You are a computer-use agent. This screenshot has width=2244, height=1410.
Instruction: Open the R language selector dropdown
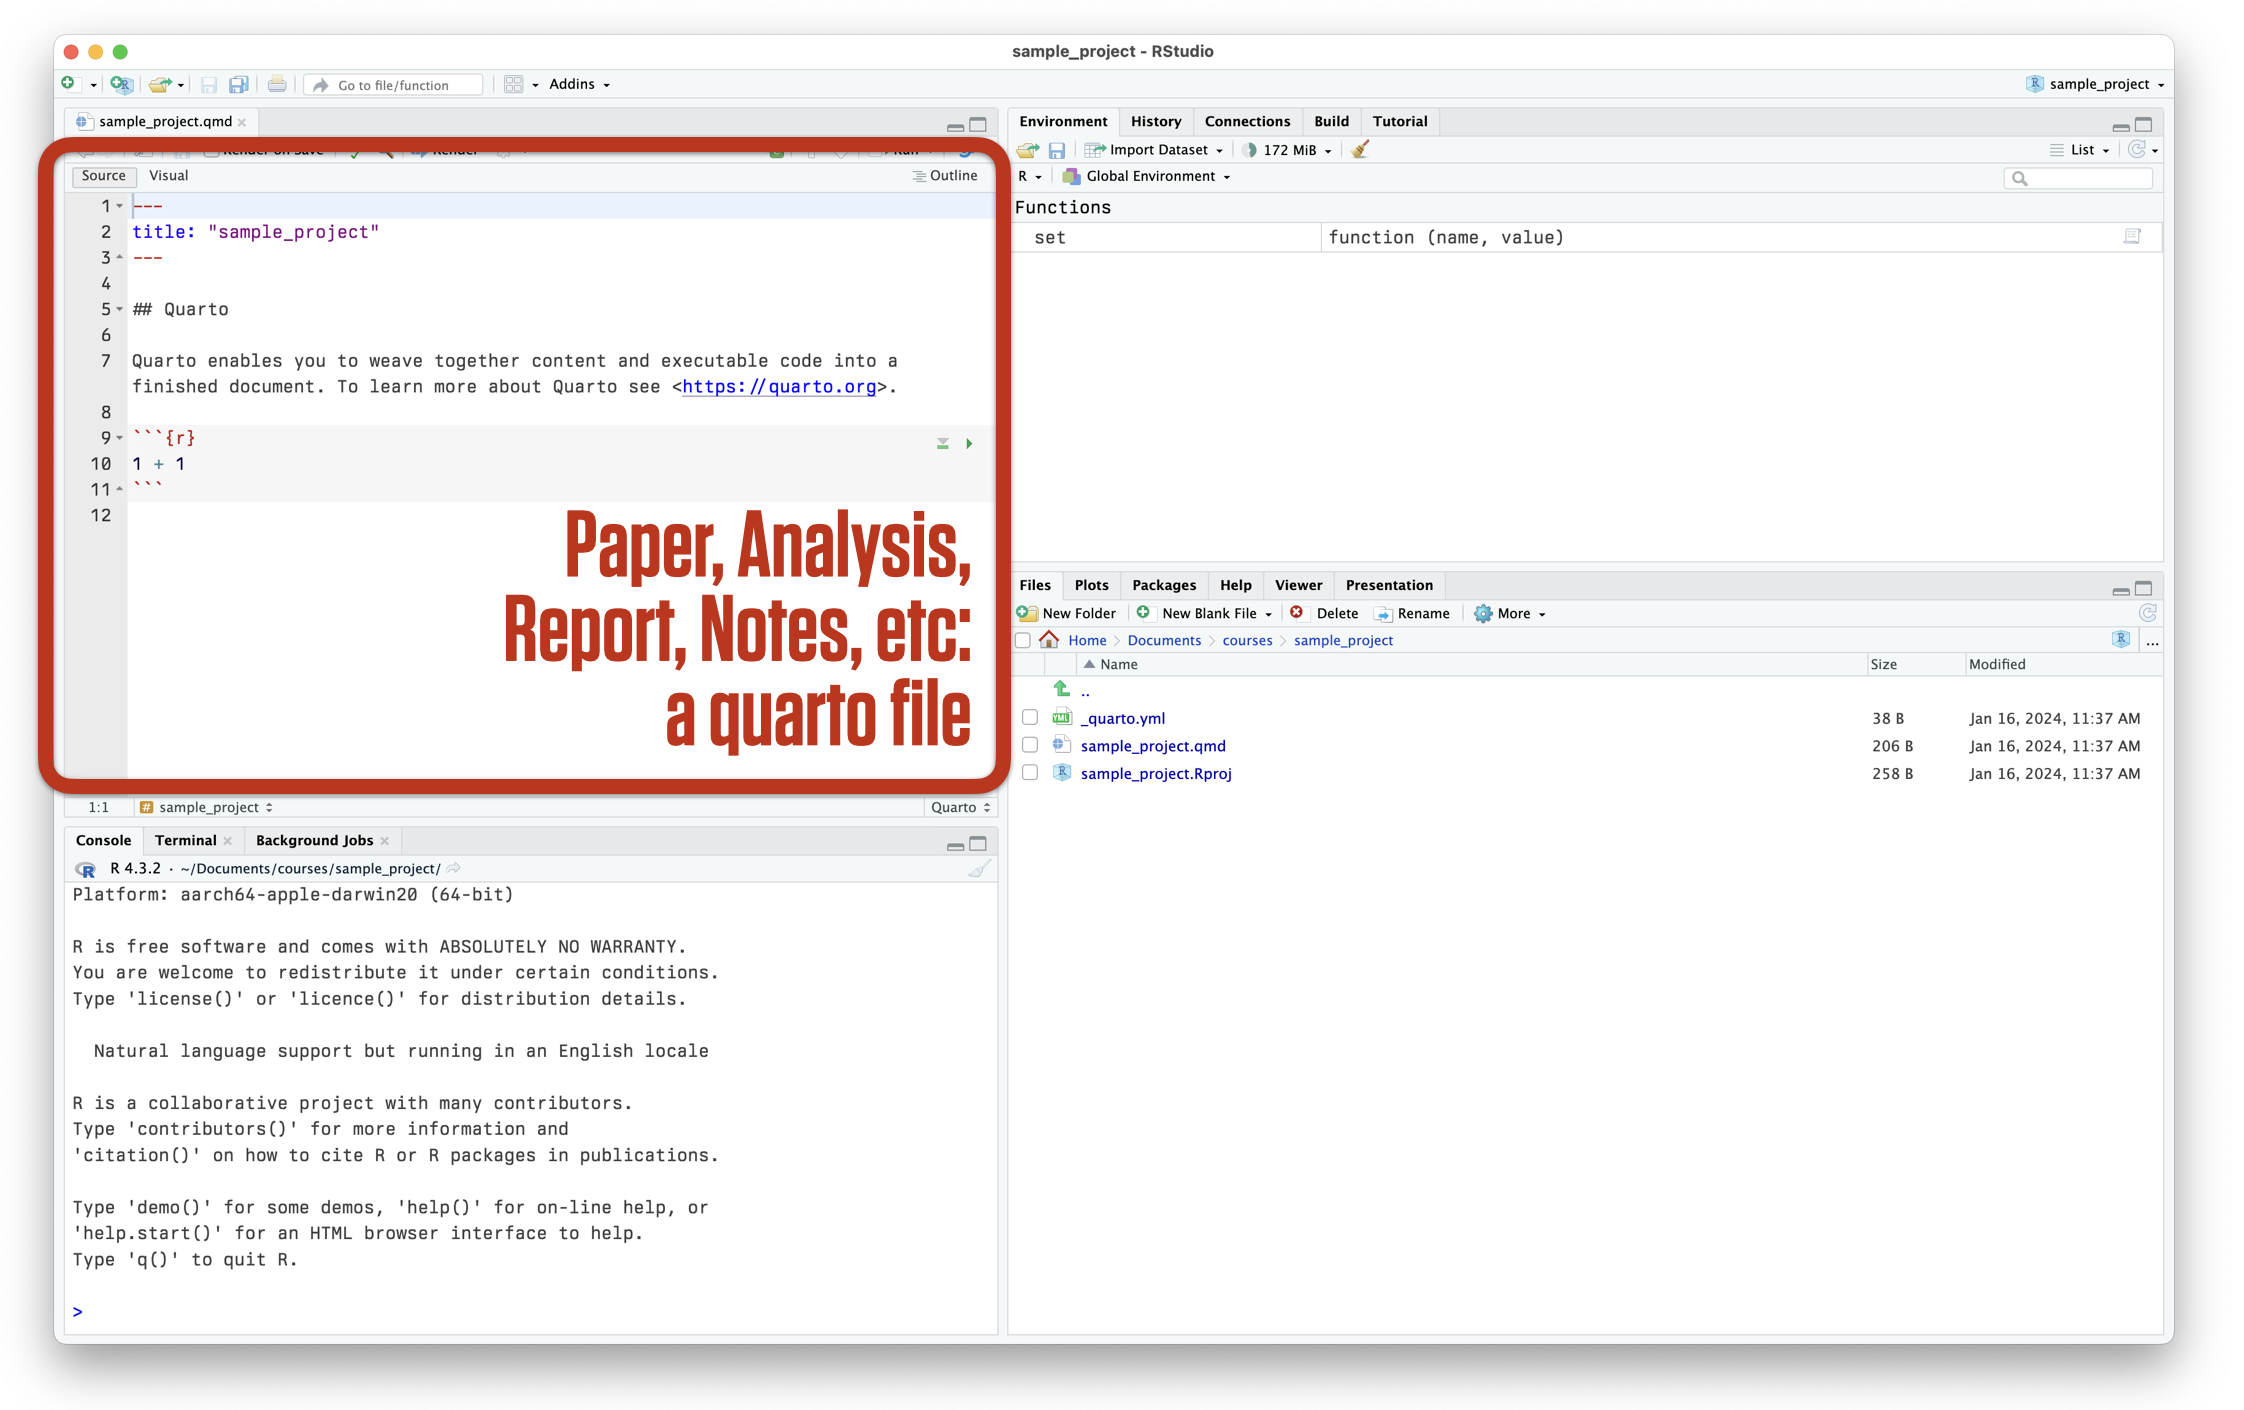[1030, 176]
